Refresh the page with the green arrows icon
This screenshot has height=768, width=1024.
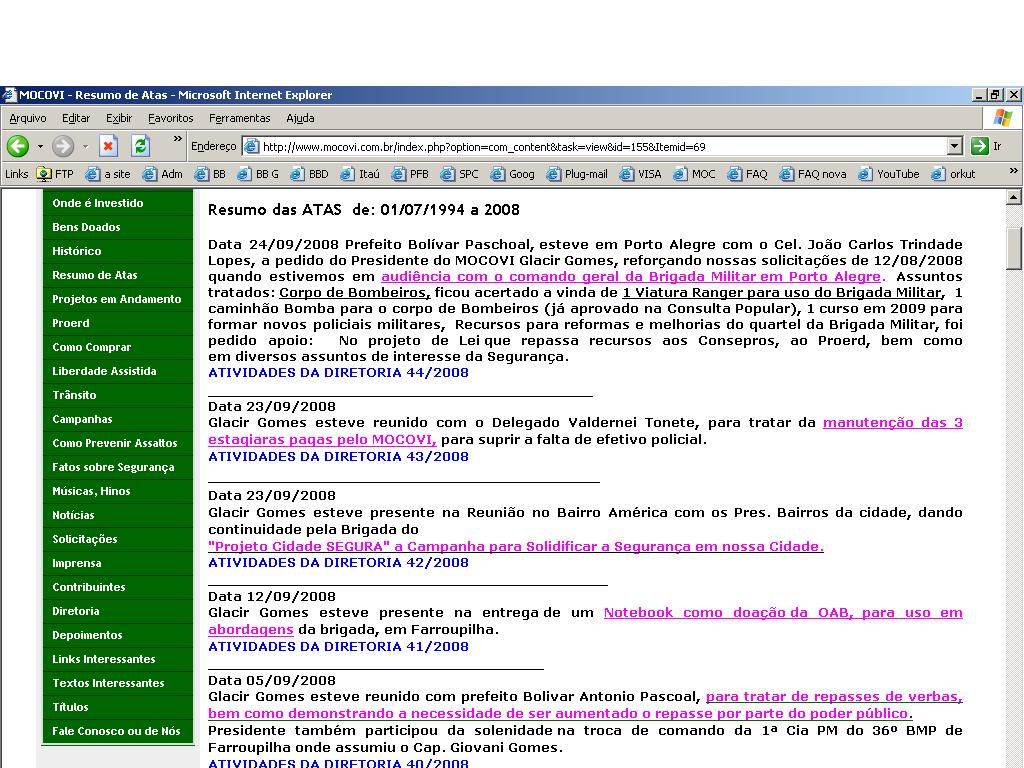(x=140, y=146)
